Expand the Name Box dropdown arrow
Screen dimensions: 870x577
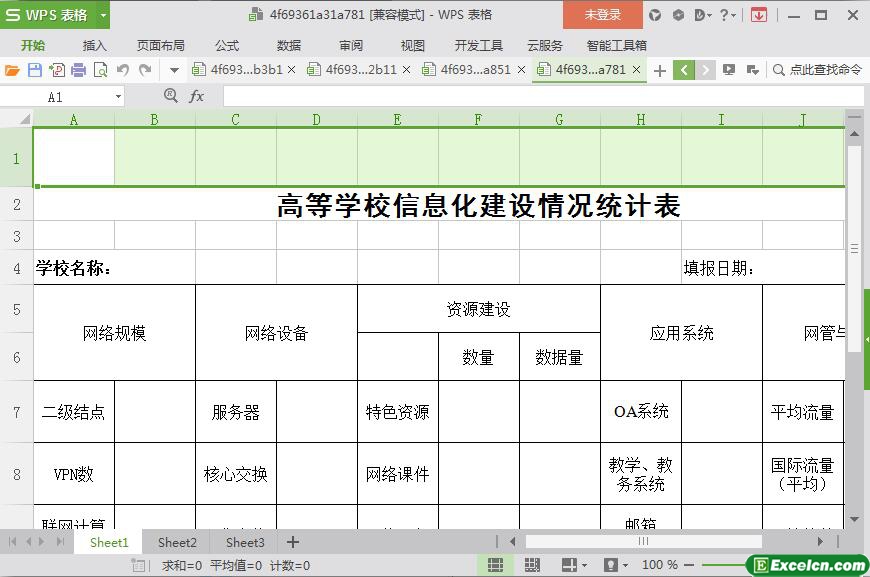tap(118, 97)
